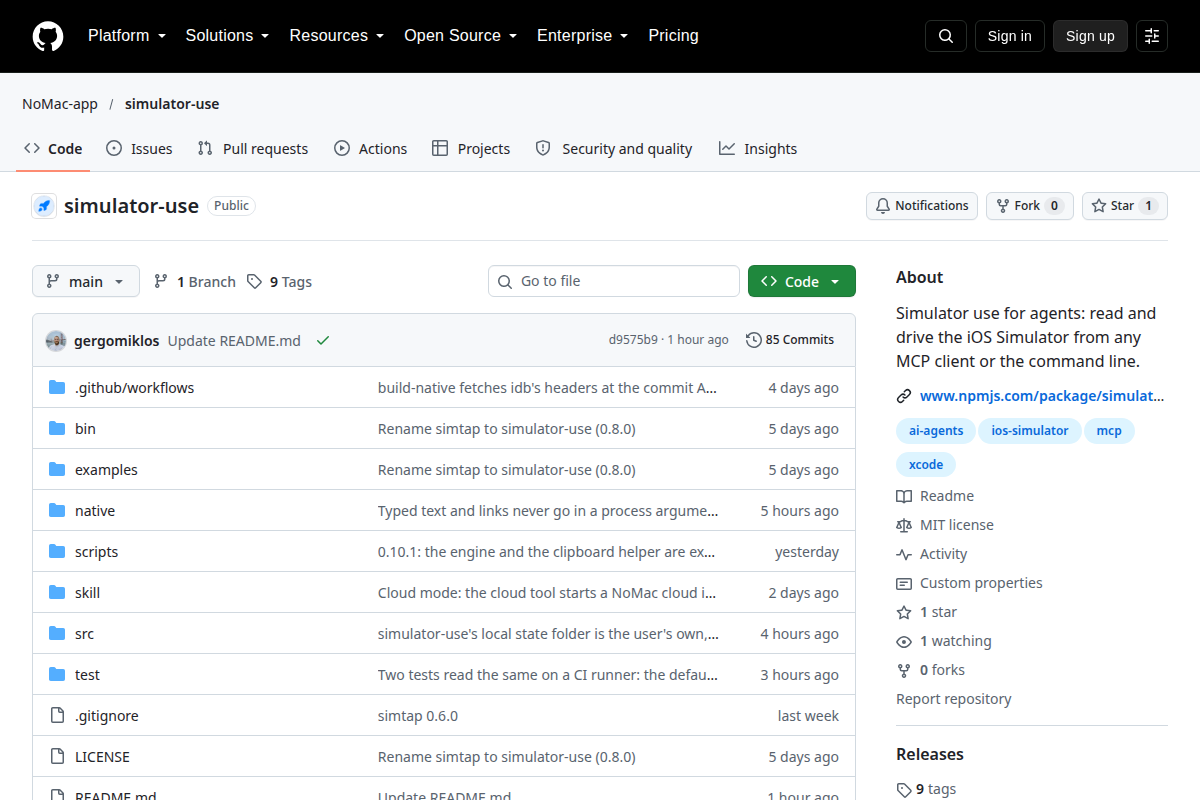The height and width of the screenshot is (800, 1200).
Task: Fork the simulator-use repository
Action: 1030,206
